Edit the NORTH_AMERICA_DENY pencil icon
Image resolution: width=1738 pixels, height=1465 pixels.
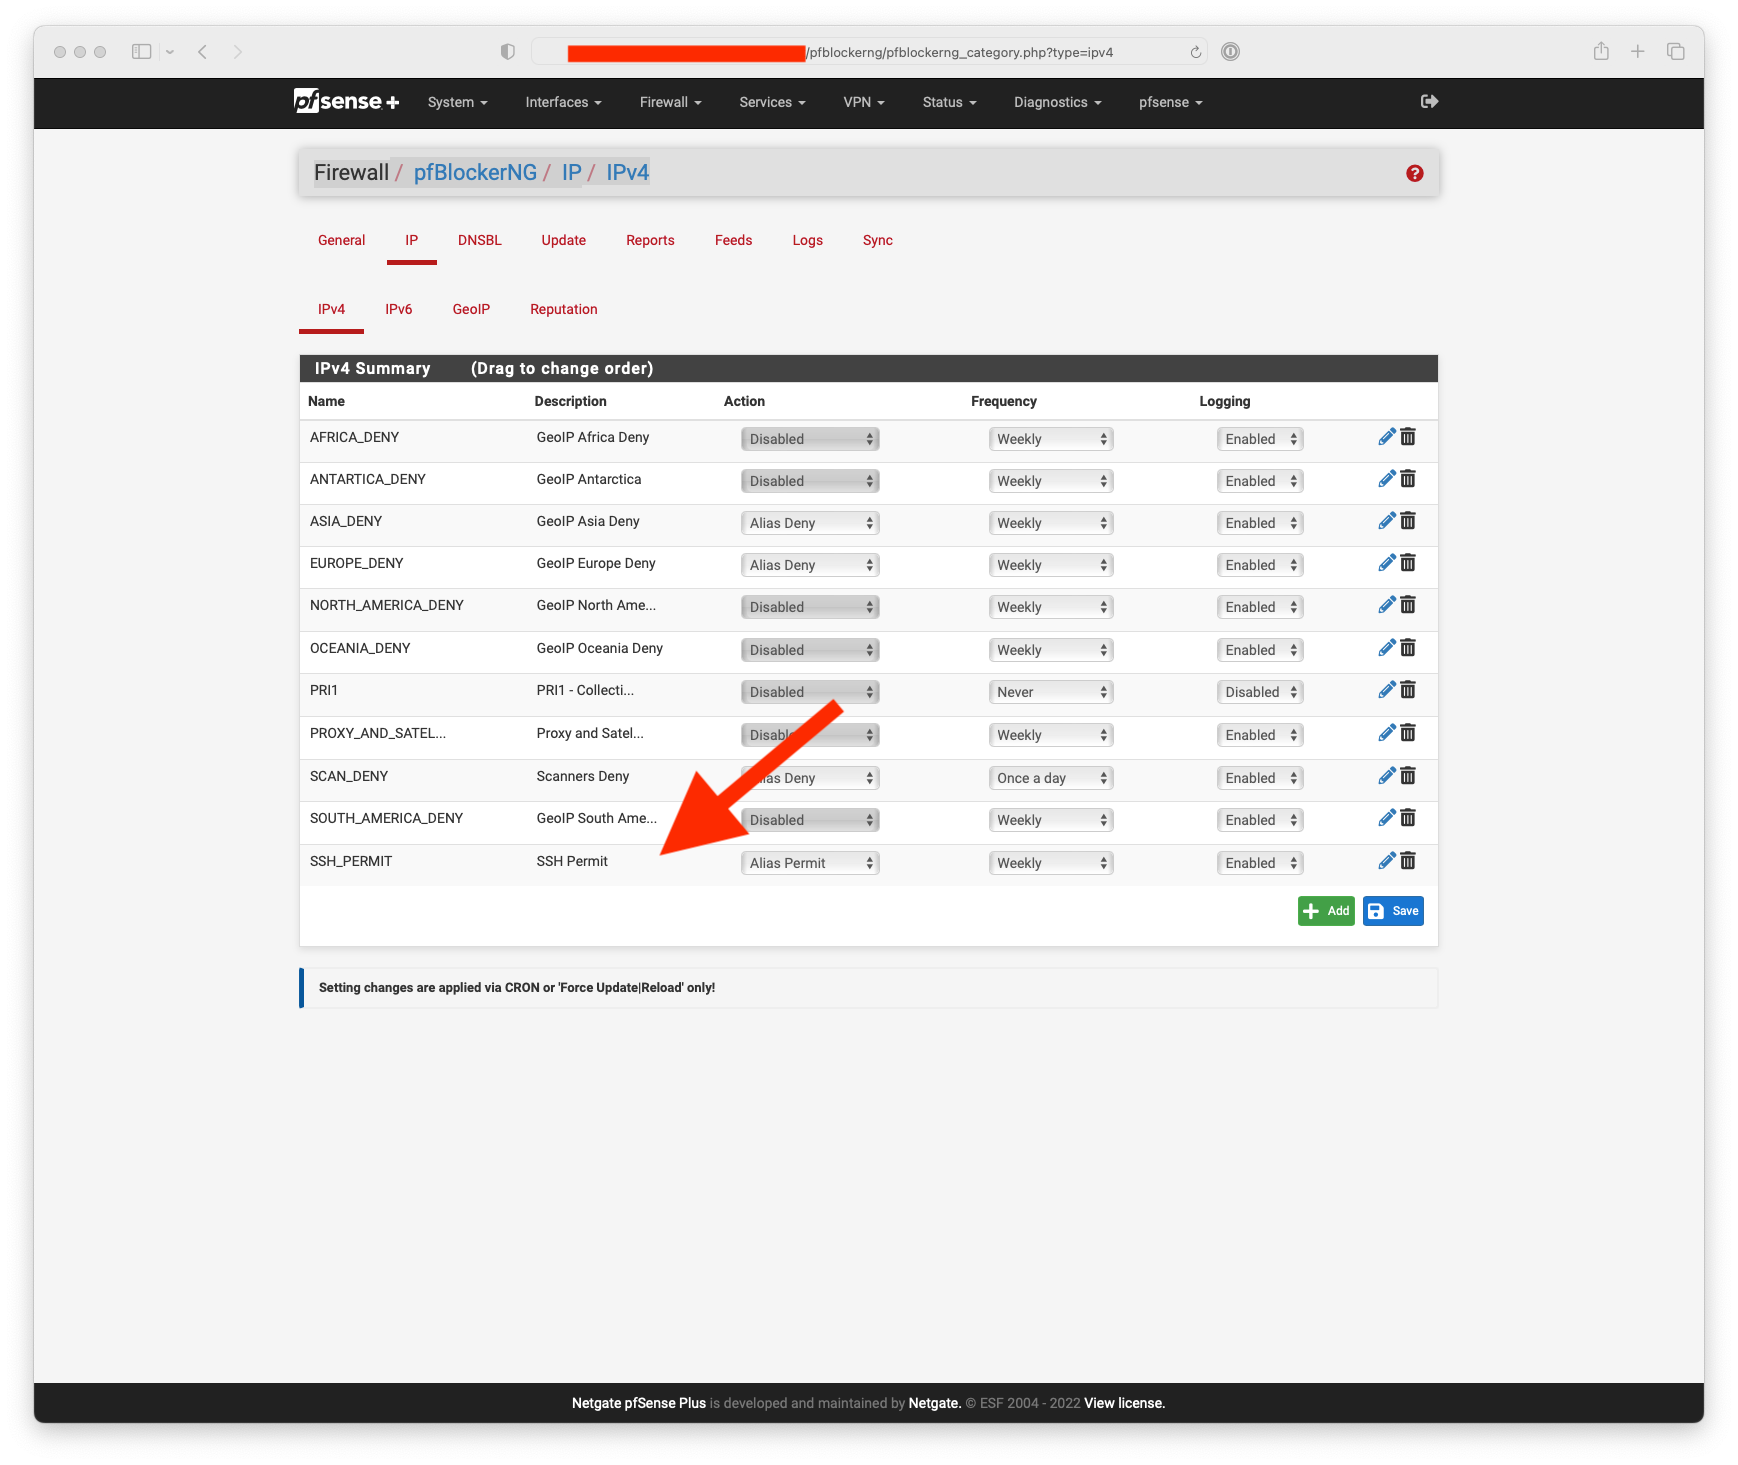tap(1386, 605)
